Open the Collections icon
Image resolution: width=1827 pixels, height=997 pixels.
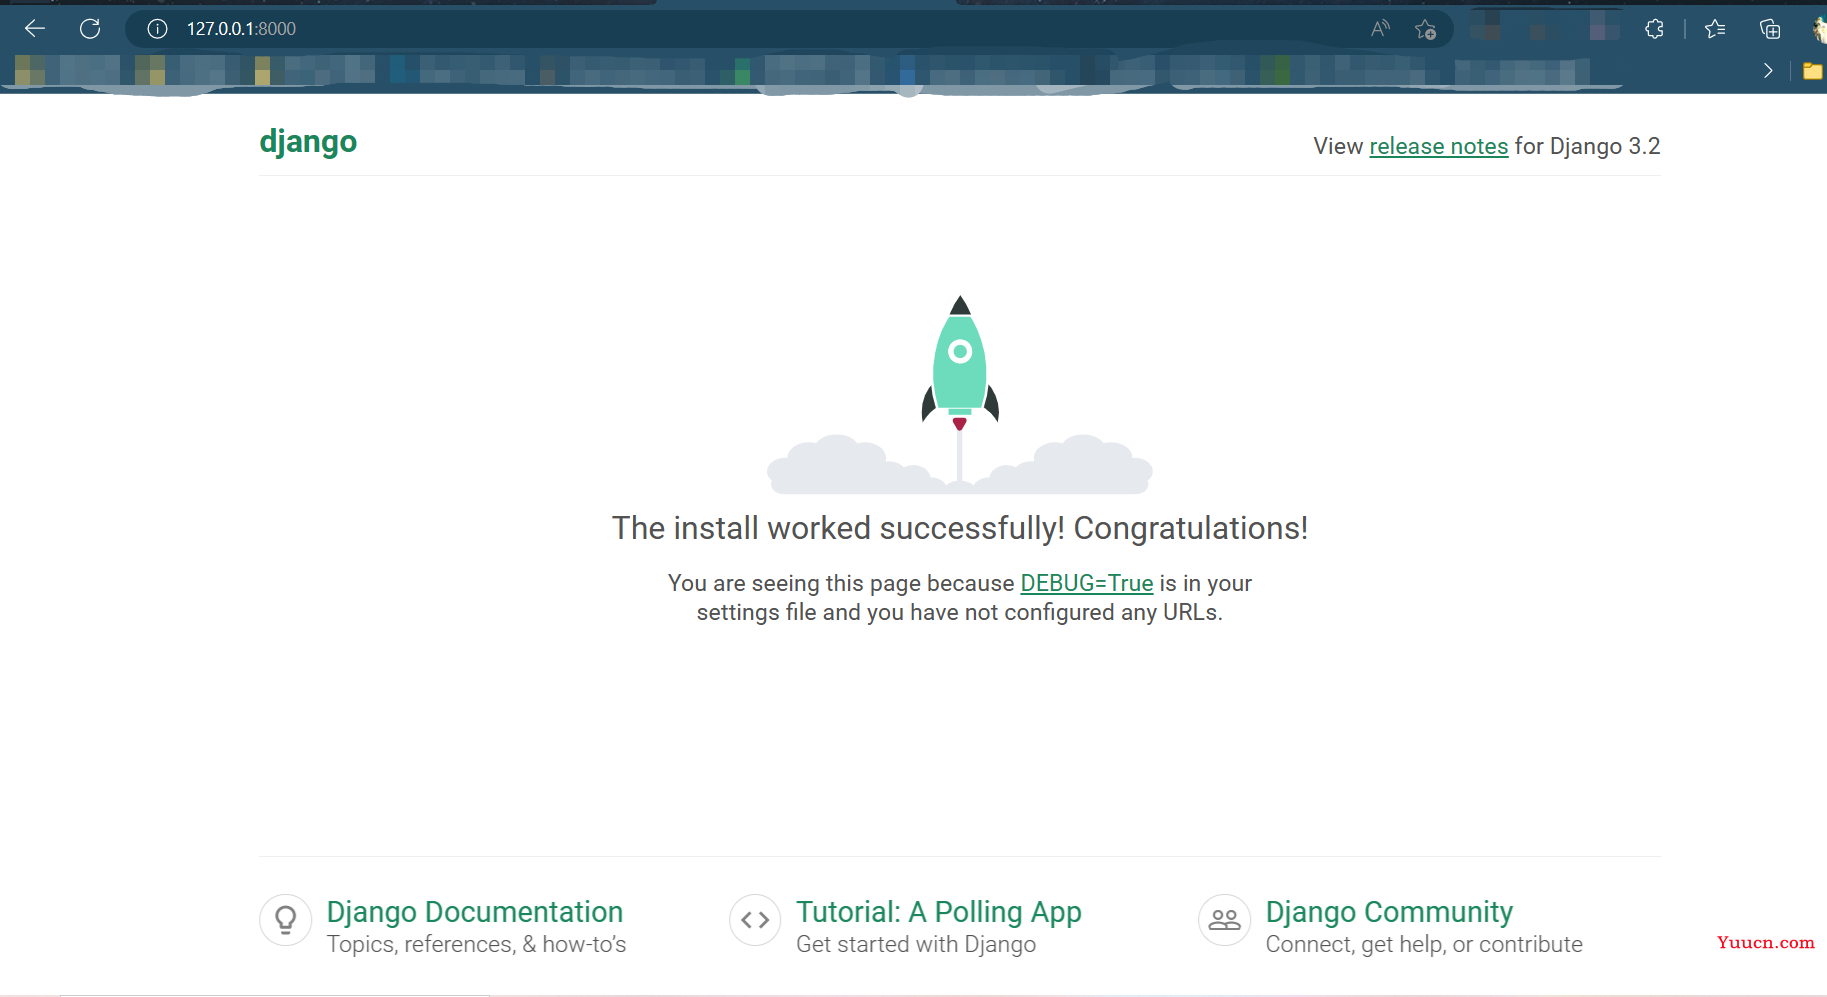1770,29
